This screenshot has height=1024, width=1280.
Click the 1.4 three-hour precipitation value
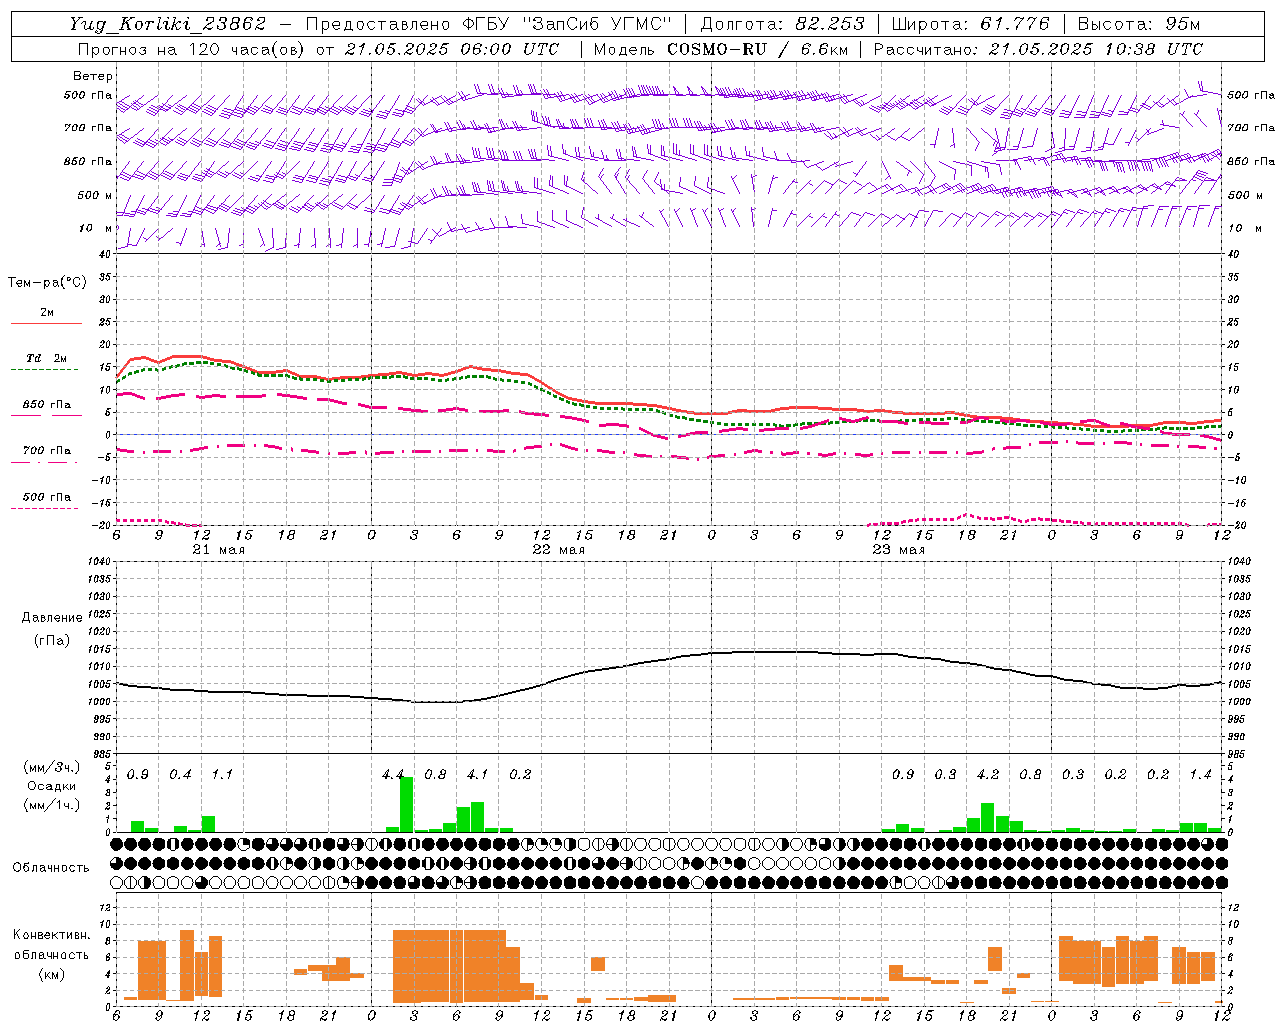pyautogui.click(x=1200, y=774)
